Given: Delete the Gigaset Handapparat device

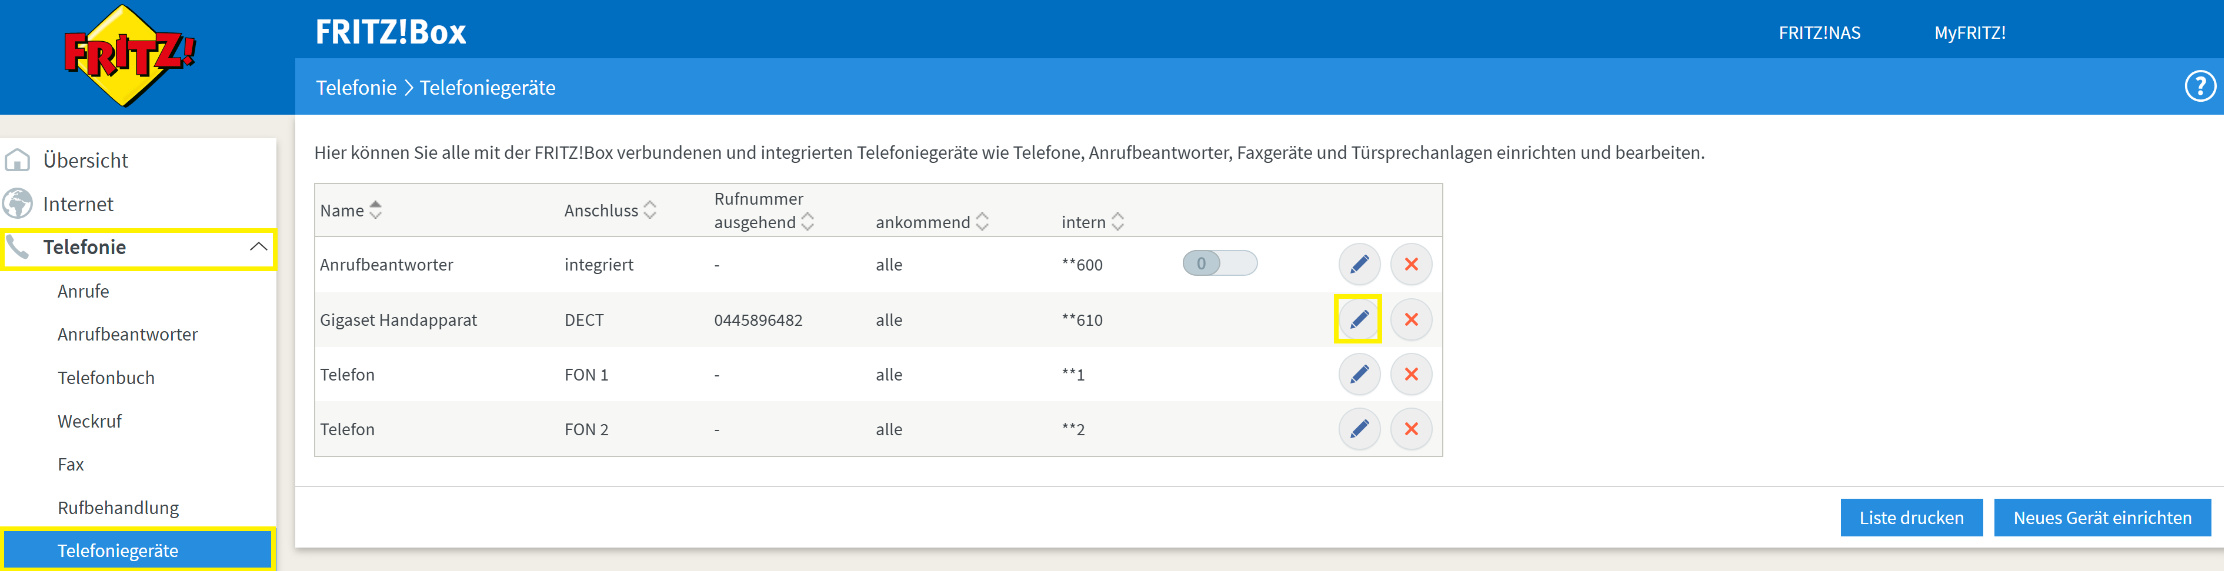Looking at the screenshot, I should click(x=1411, y=319).
